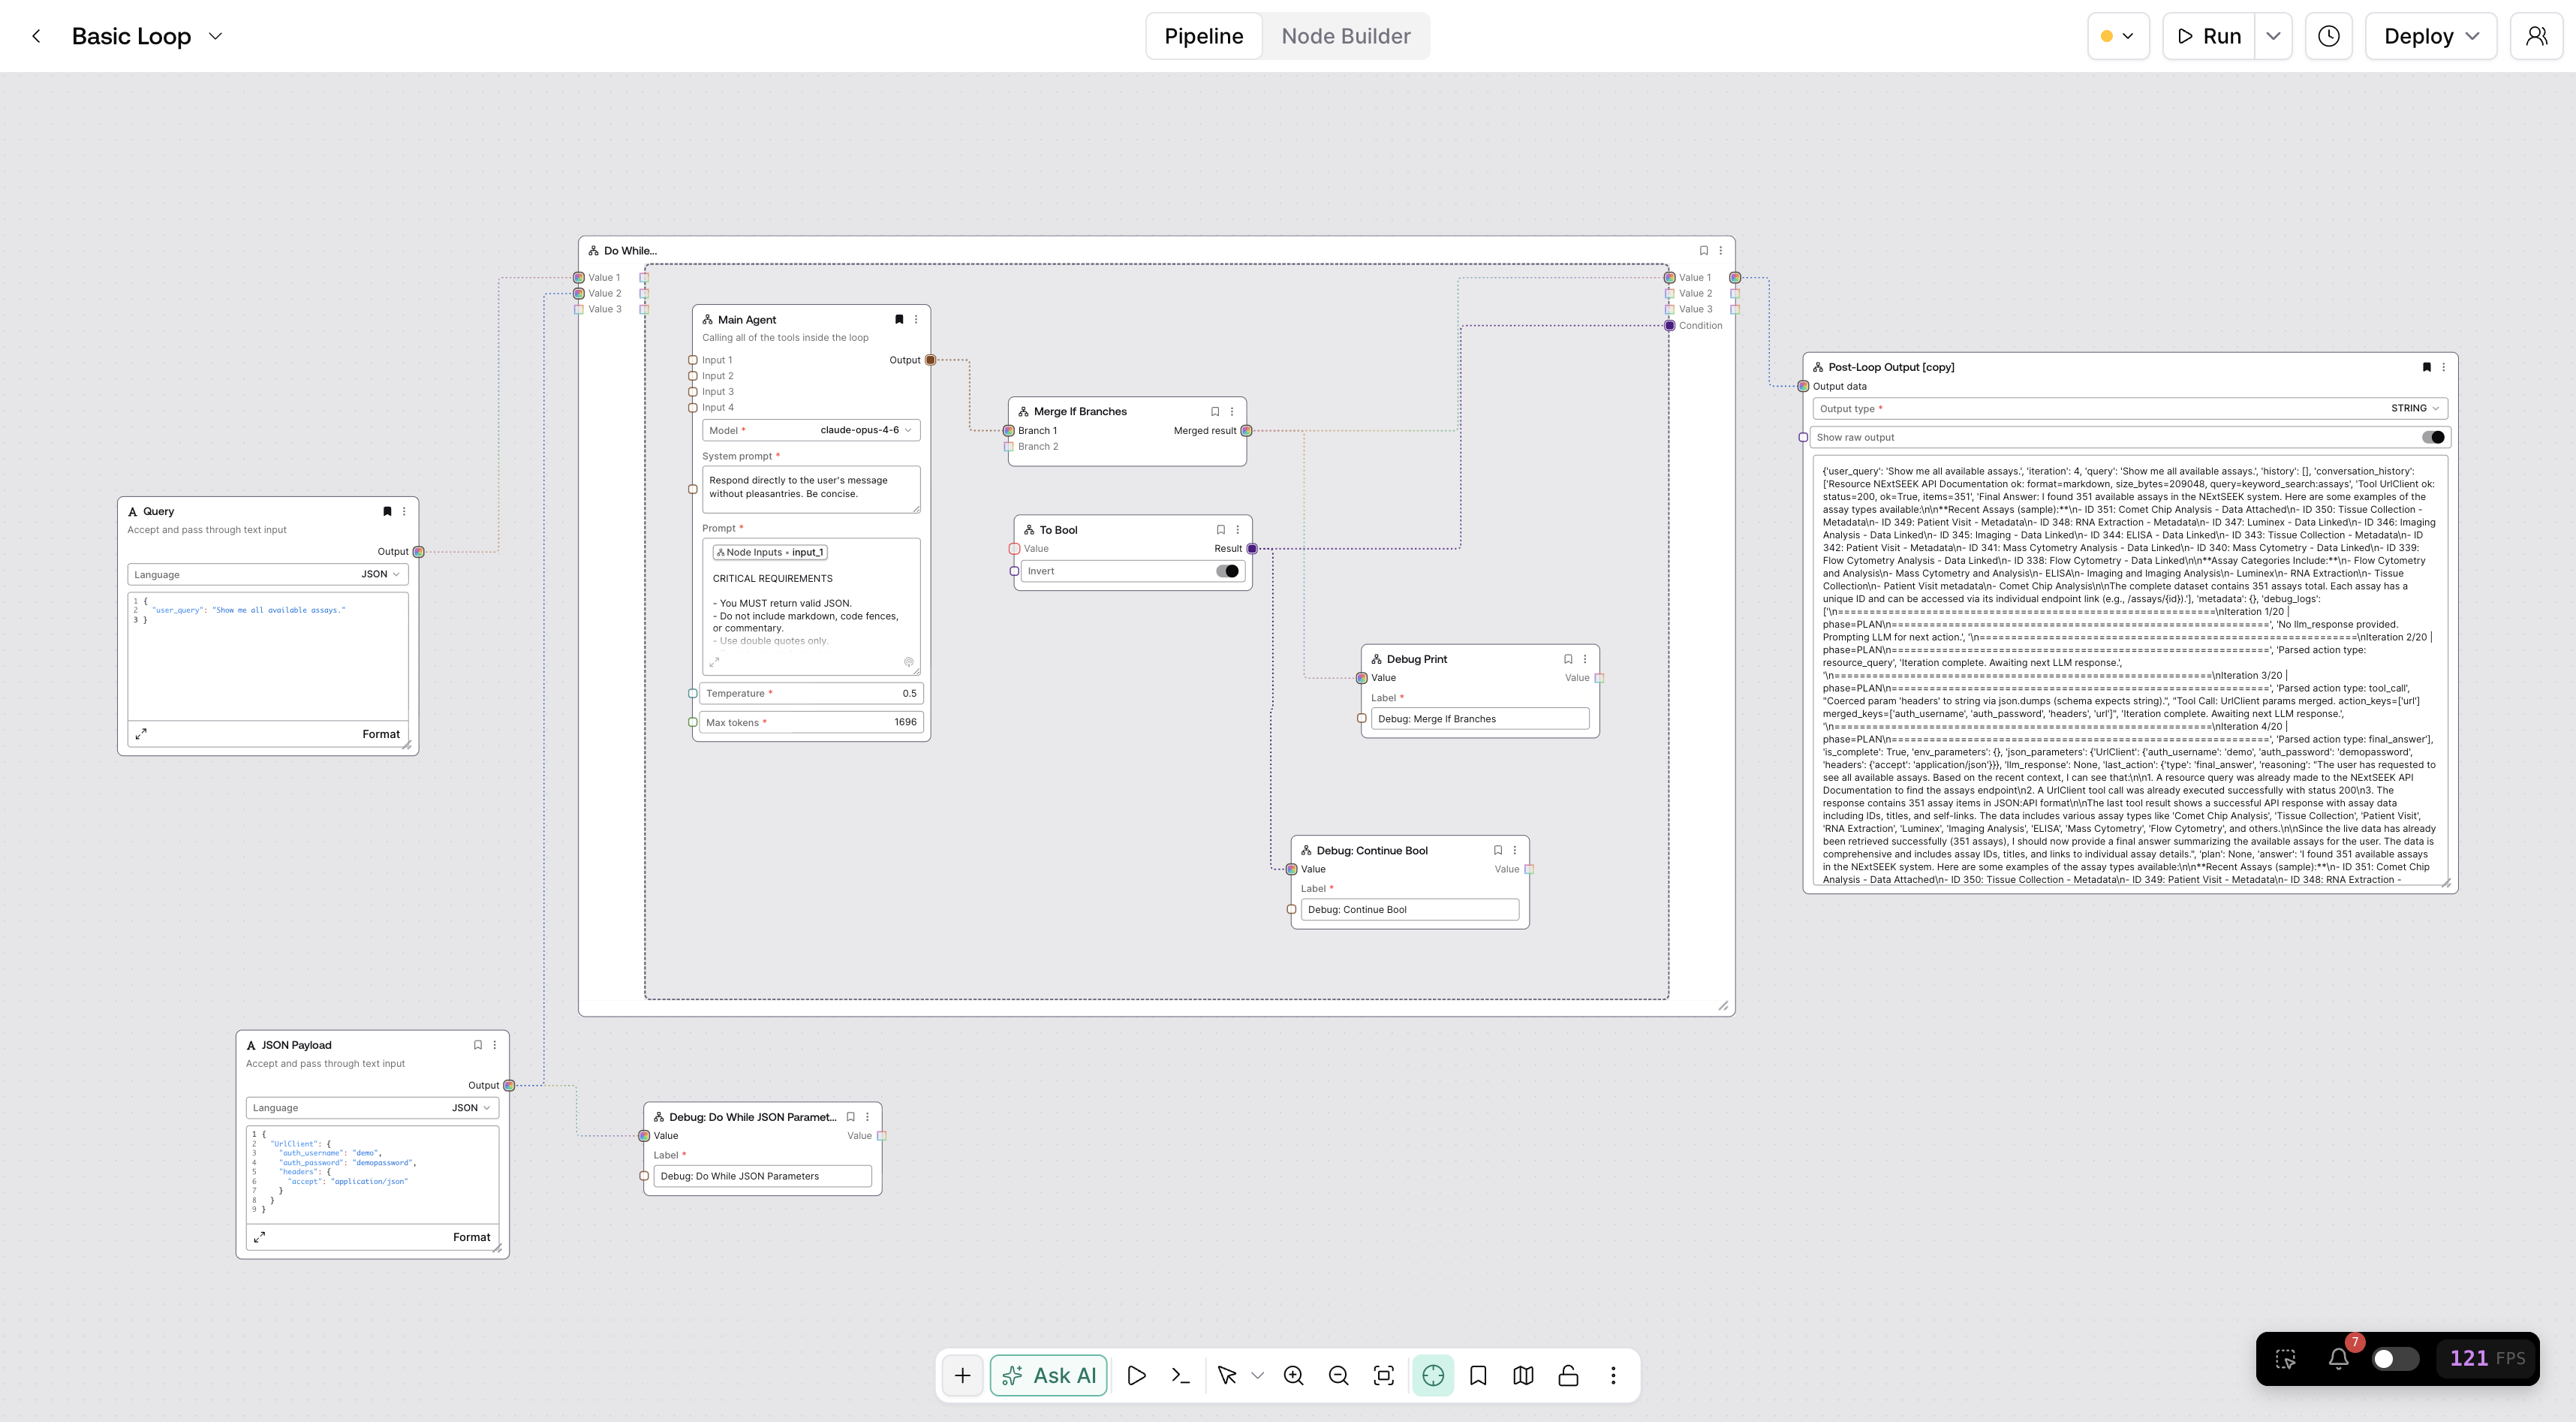Click Format in the JSON Payload node
2576x1422 pixels.
coord(471,1237)
